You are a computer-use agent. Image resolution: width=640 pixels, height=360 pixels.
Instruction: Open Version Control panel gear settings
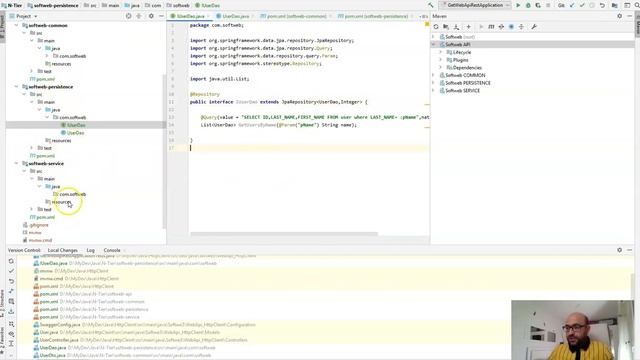[620, 250]
